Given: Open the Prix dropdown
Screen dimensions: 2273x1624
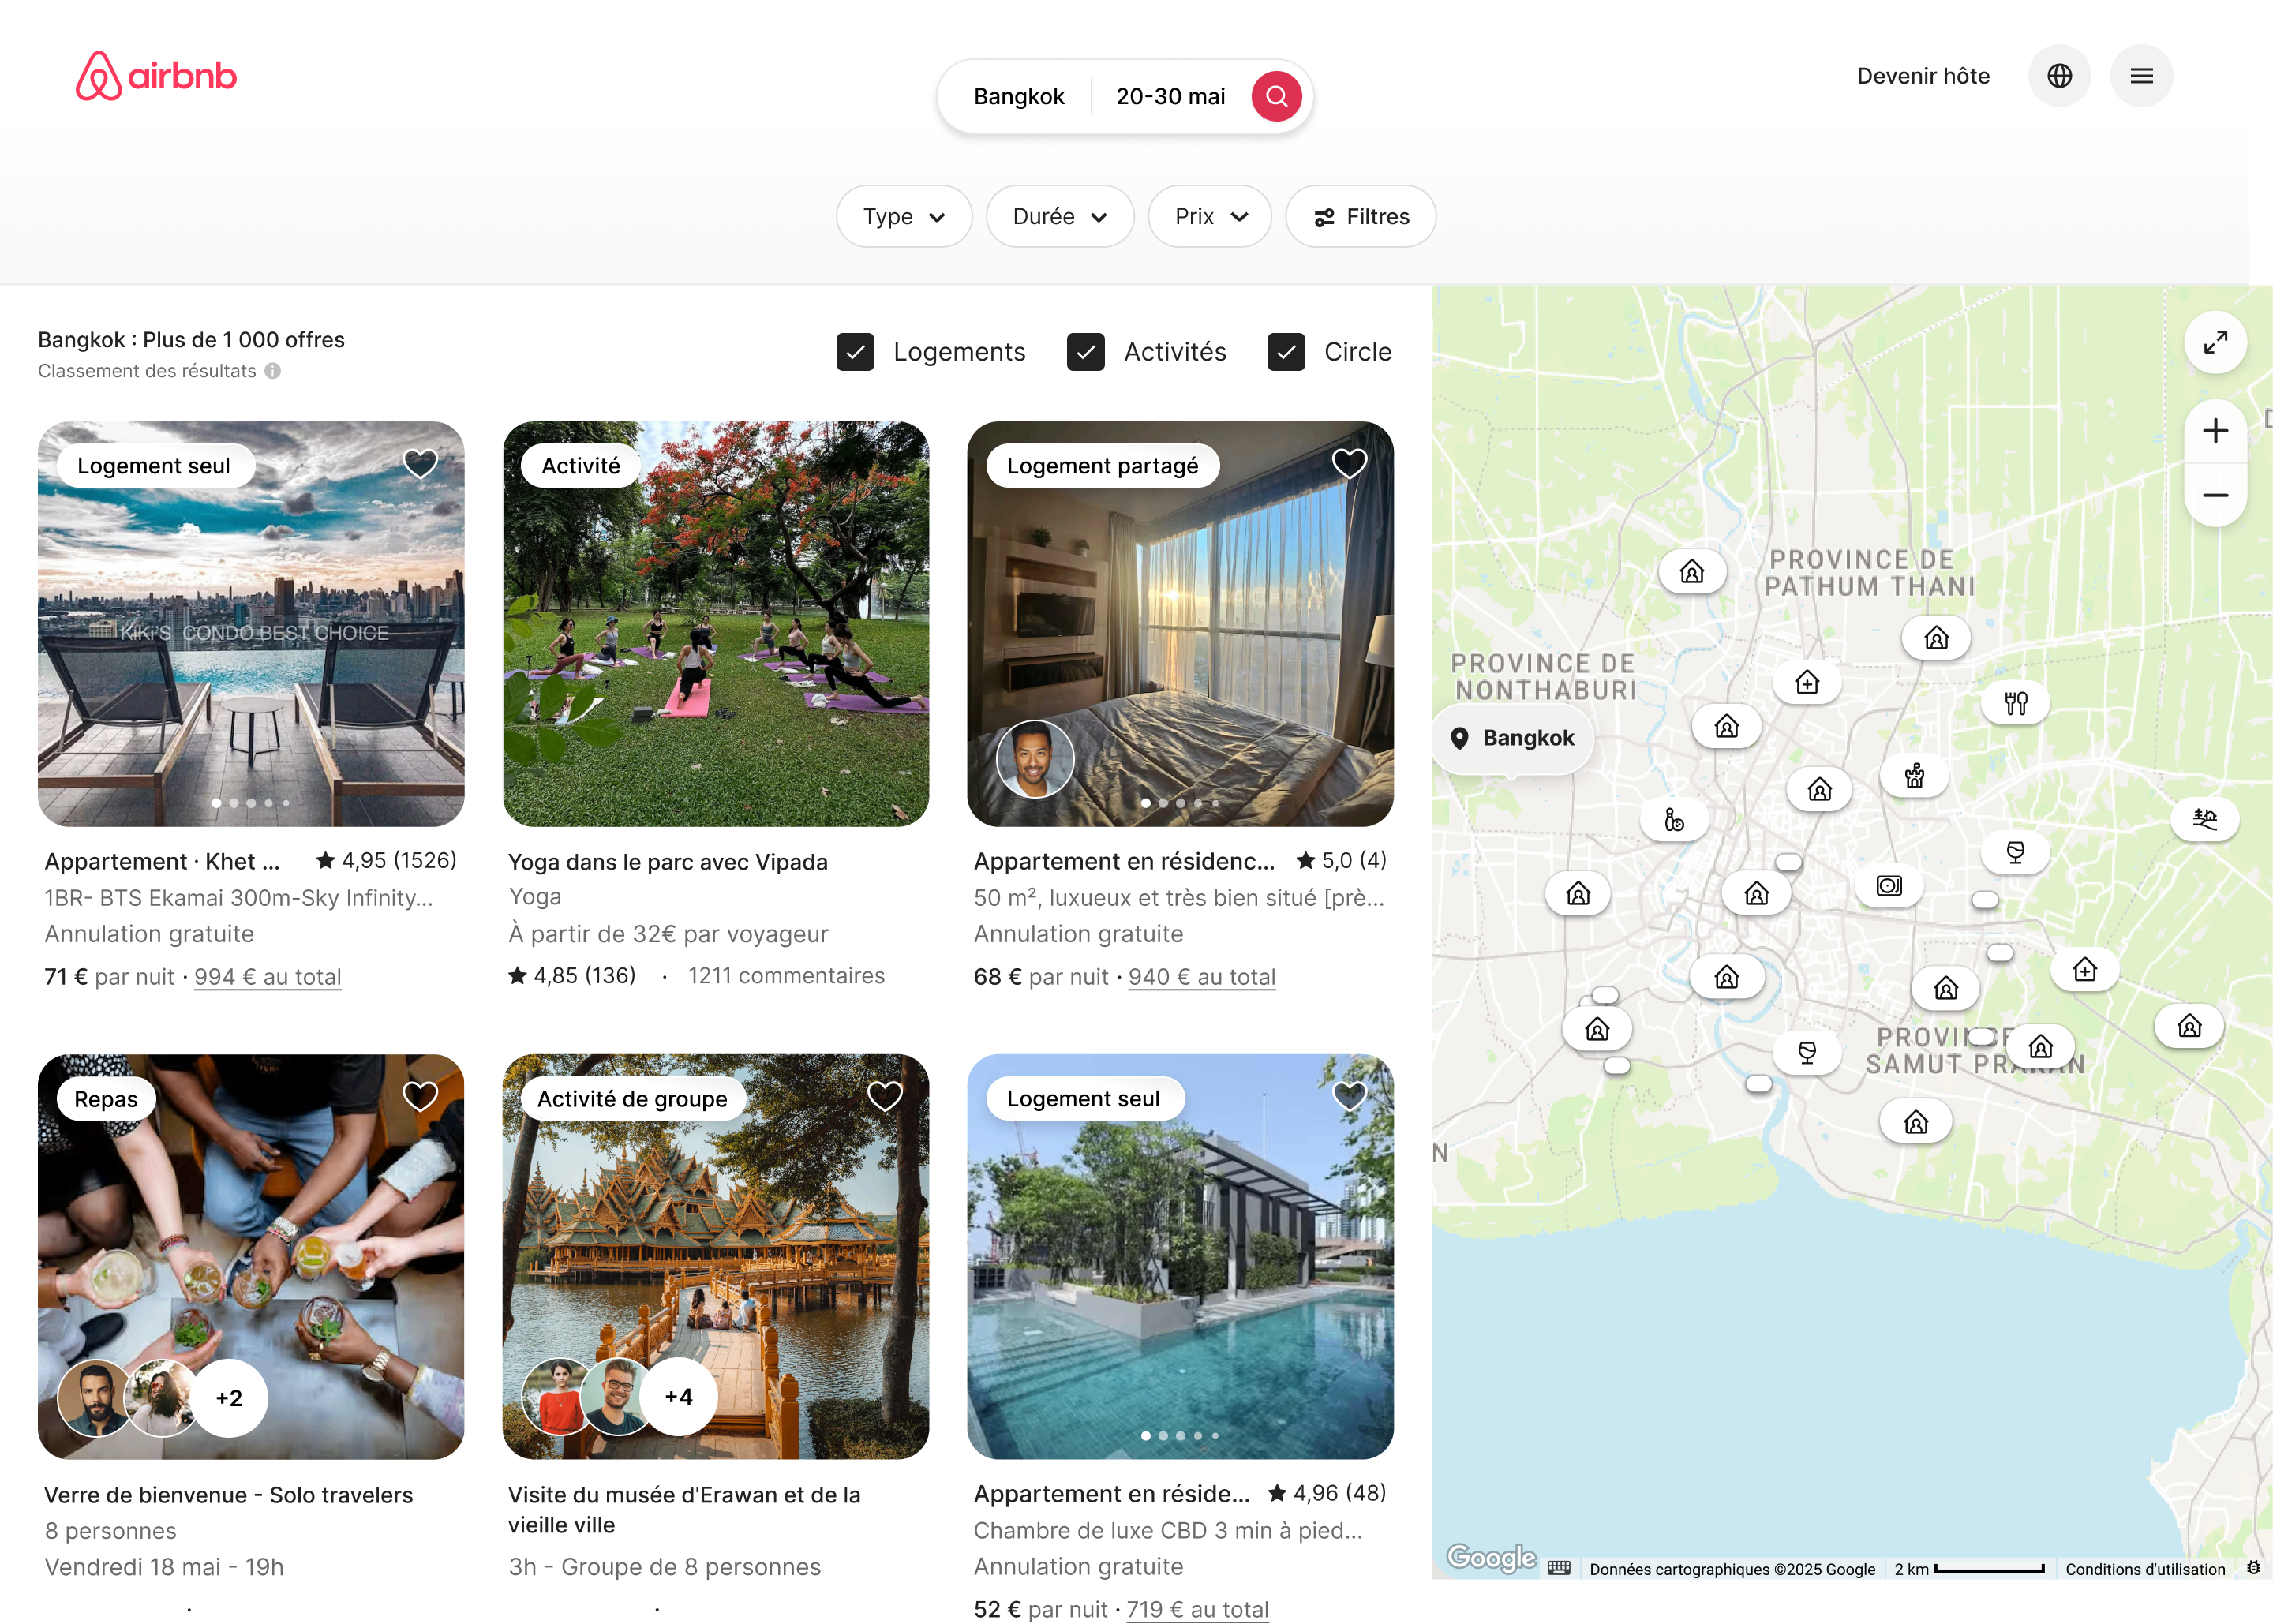Looking at the screenshot, I should pyautogui.click(x=1210, y=216).
